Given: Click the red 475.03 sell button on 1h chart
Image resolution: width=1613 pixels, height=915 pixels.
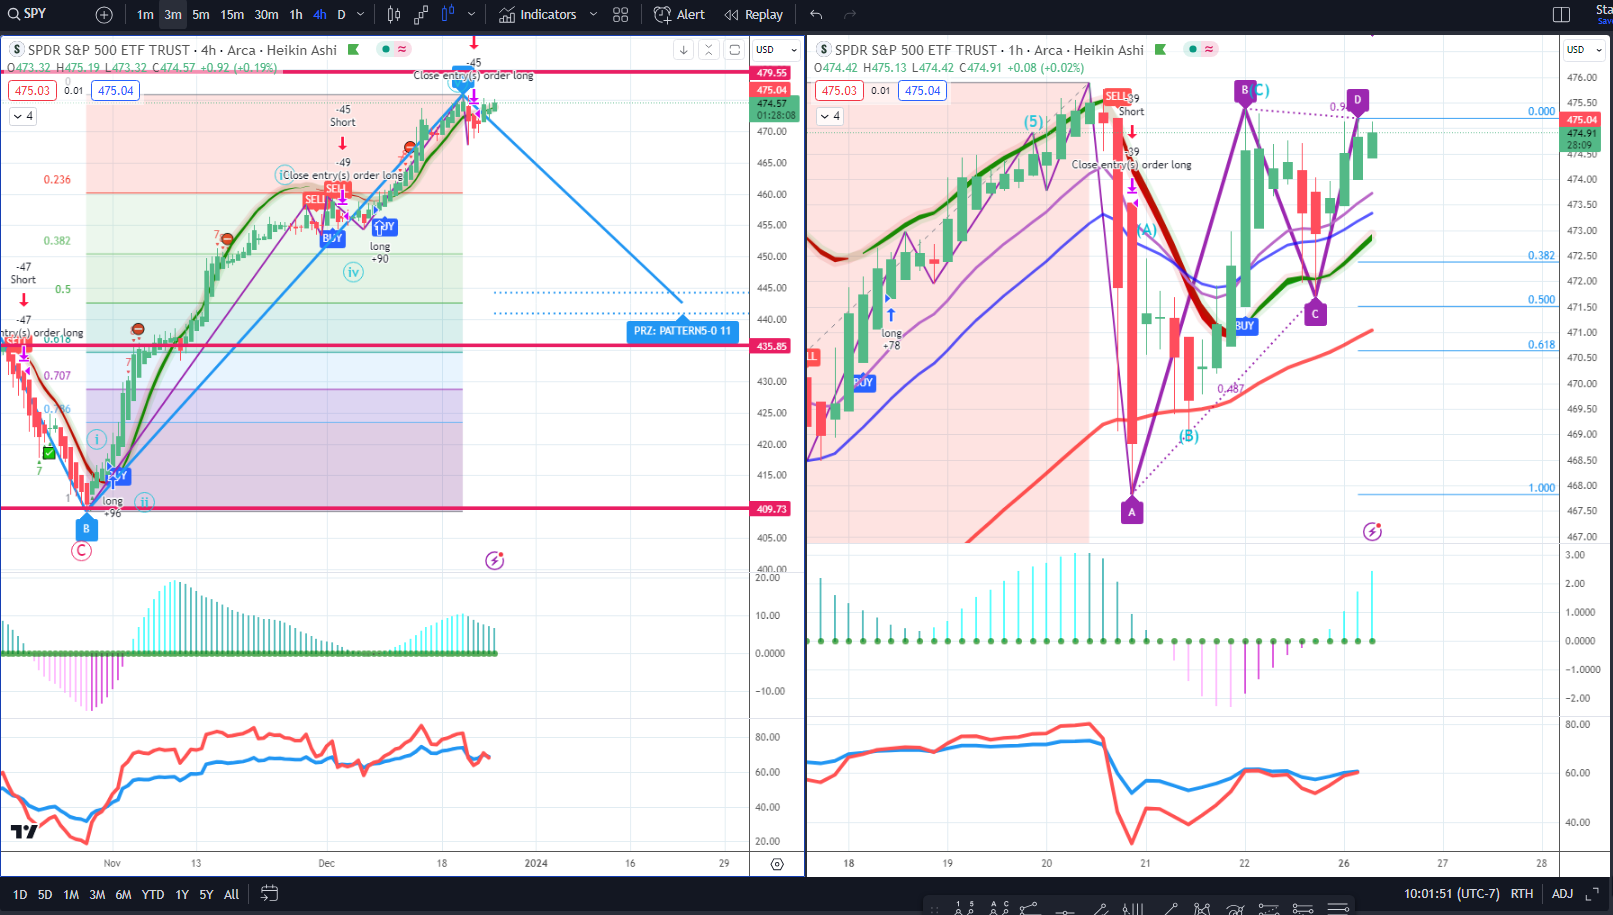Looking at the screenshot, I should pyautogui.click(x=839, y=91).
